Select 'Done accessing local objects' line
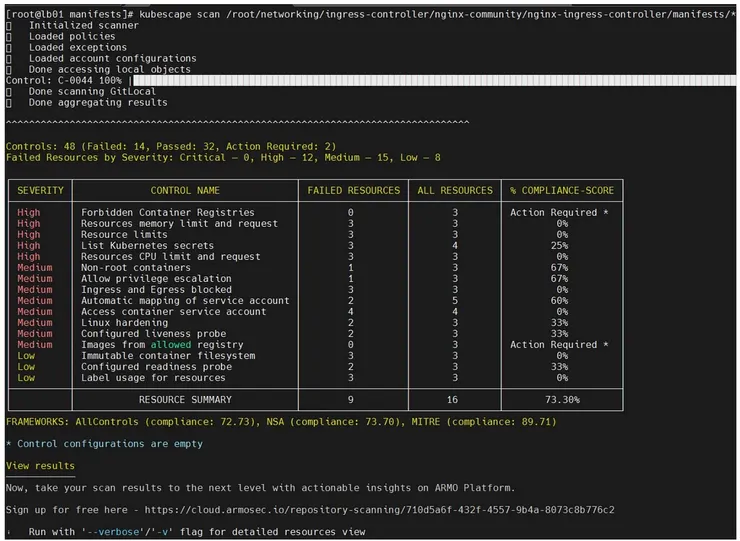The width and height of the screenshot is (740, 541). [109, 69]
